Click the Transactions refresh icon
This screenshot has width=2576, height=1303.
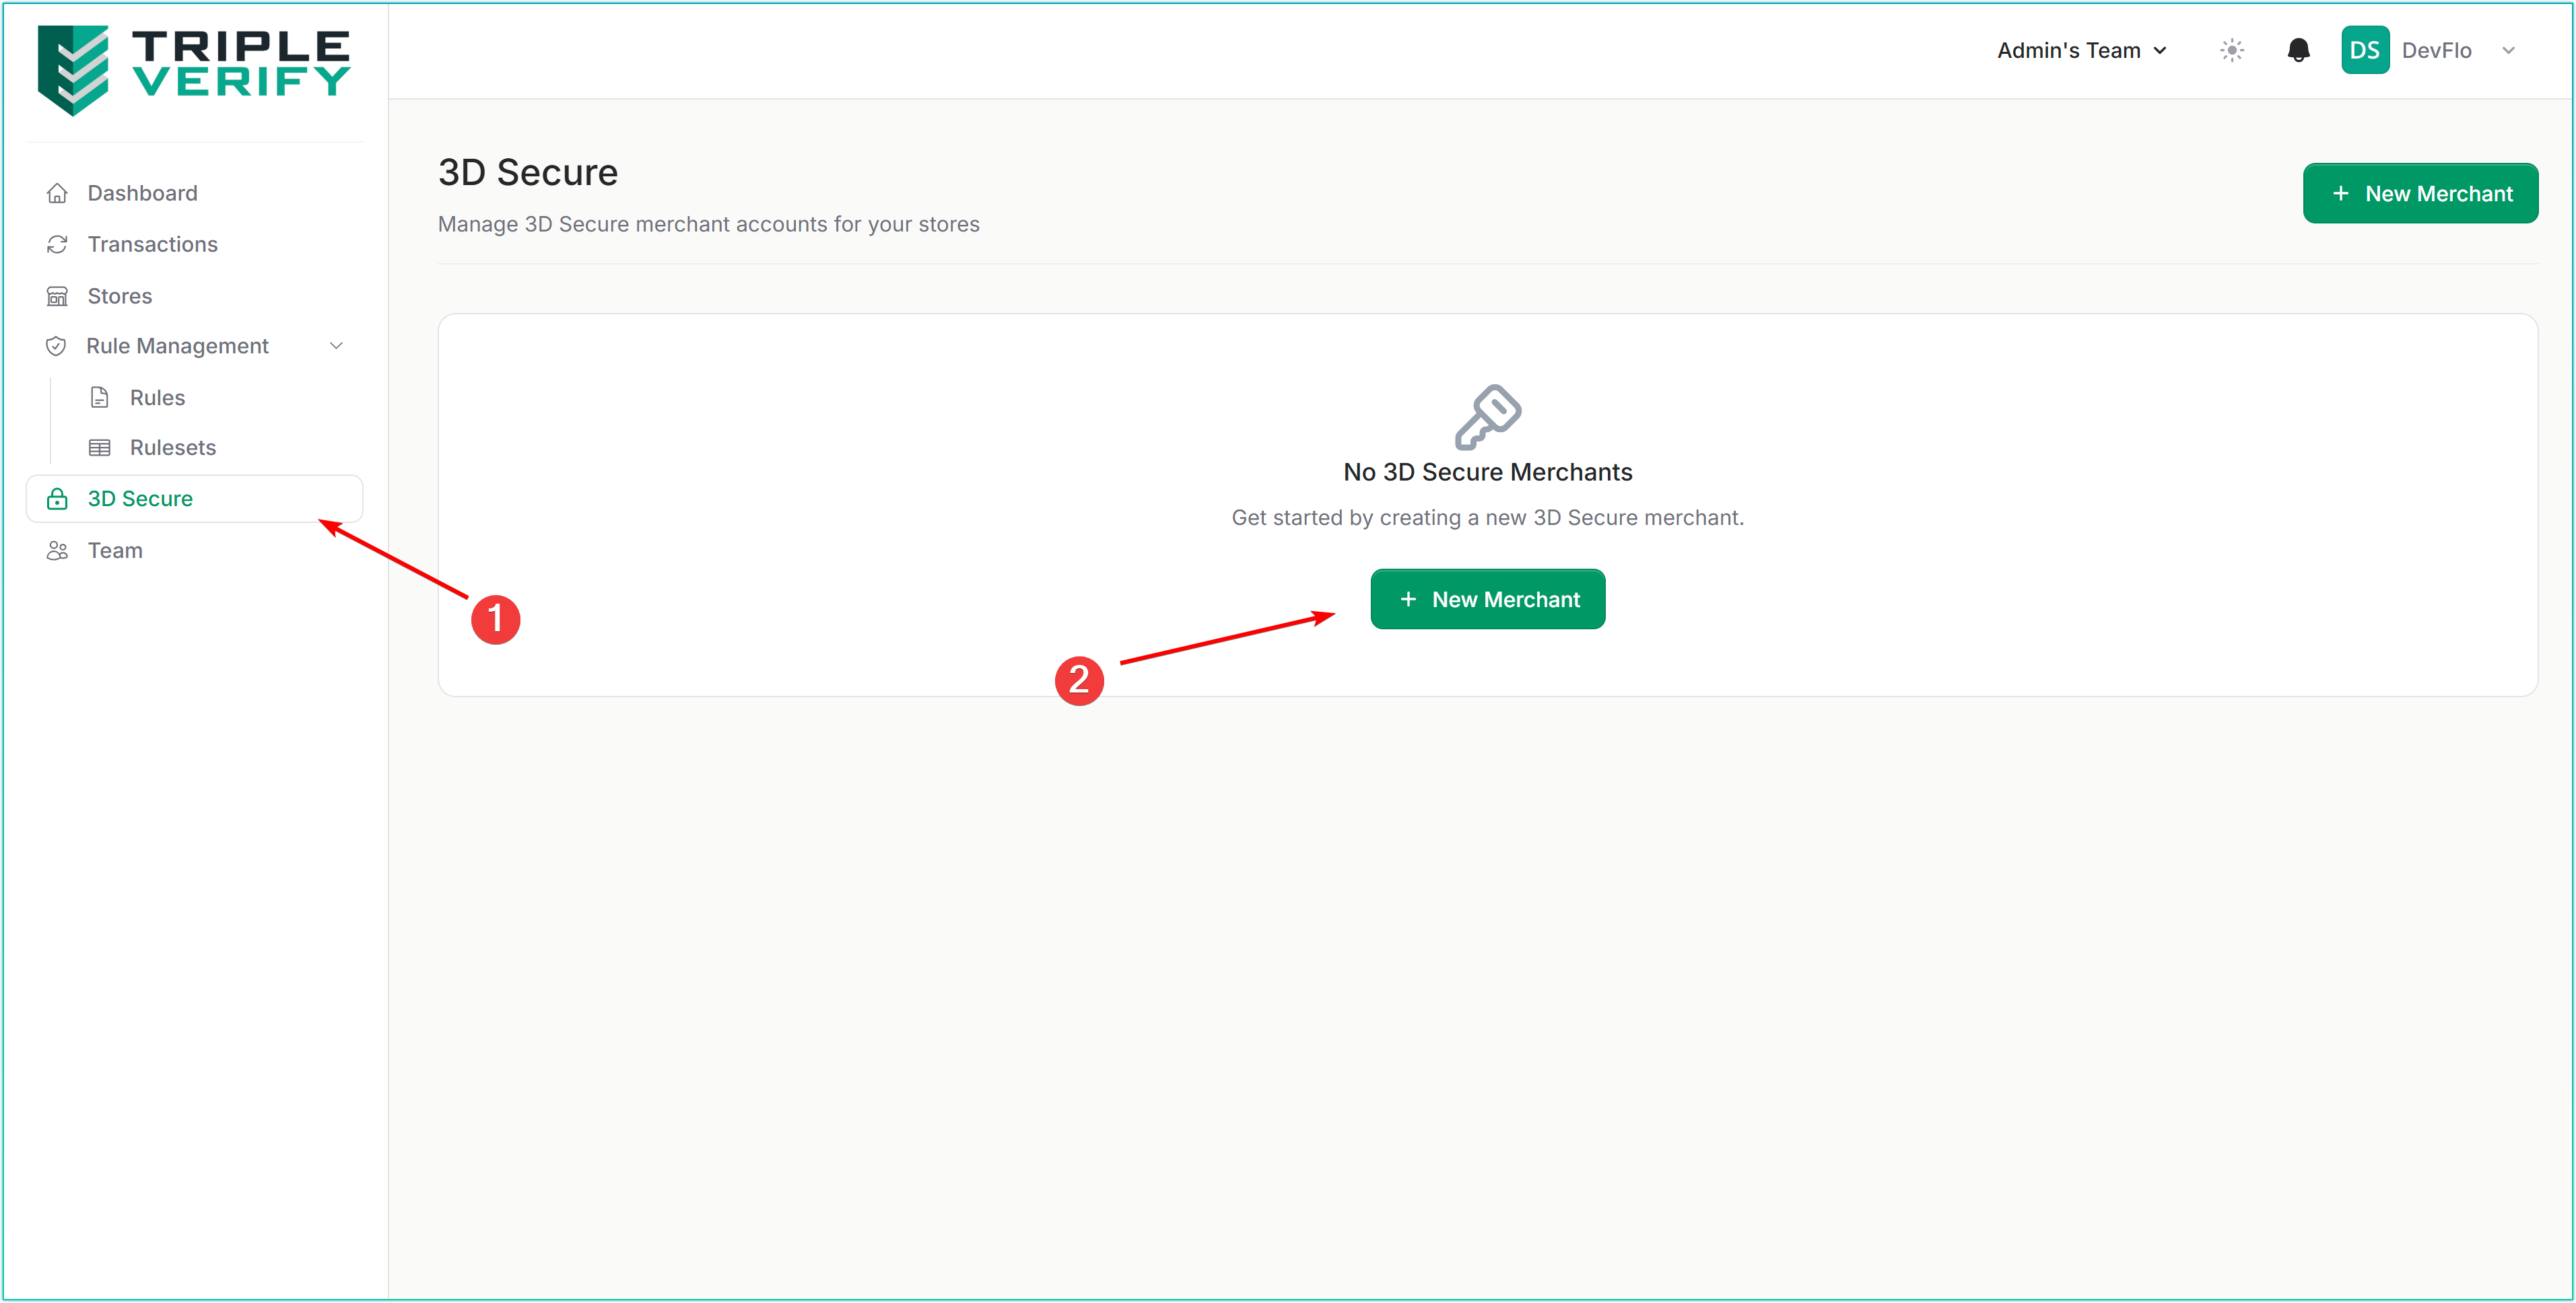57,244
